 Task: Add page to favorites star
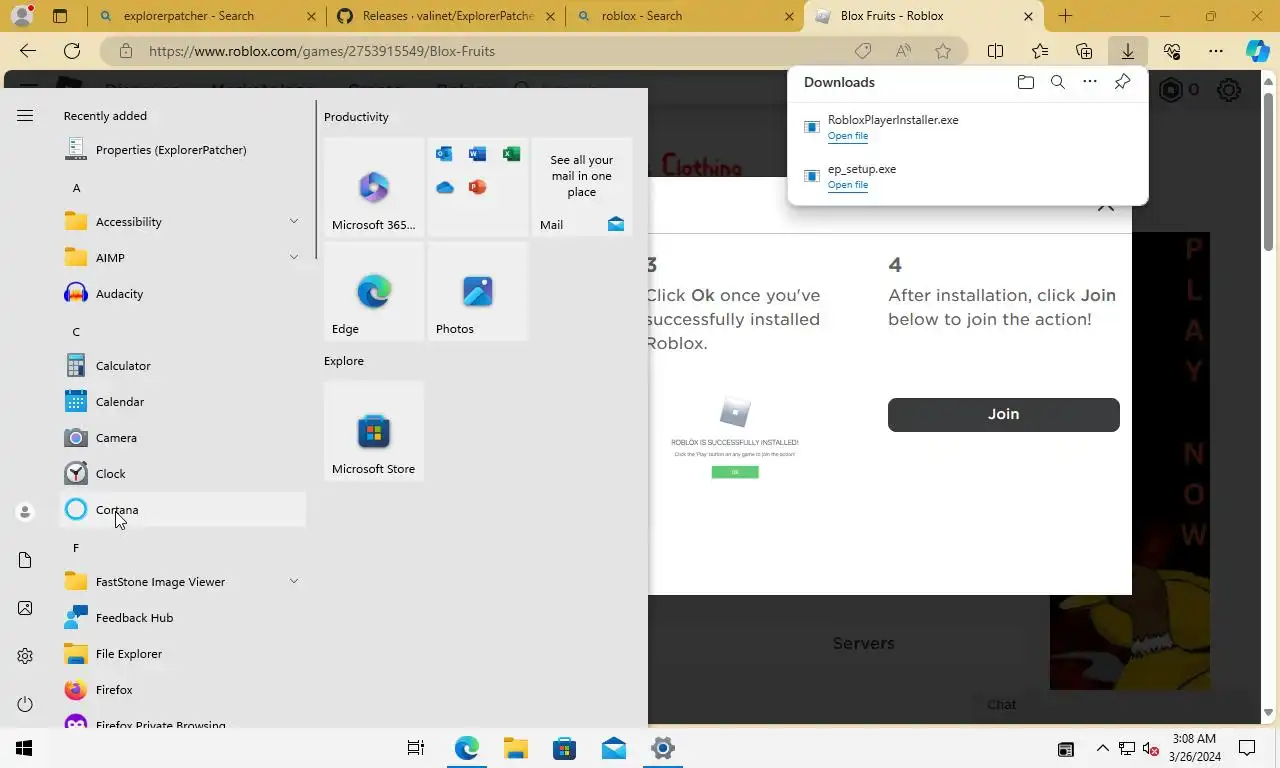(x=943, y=51)
